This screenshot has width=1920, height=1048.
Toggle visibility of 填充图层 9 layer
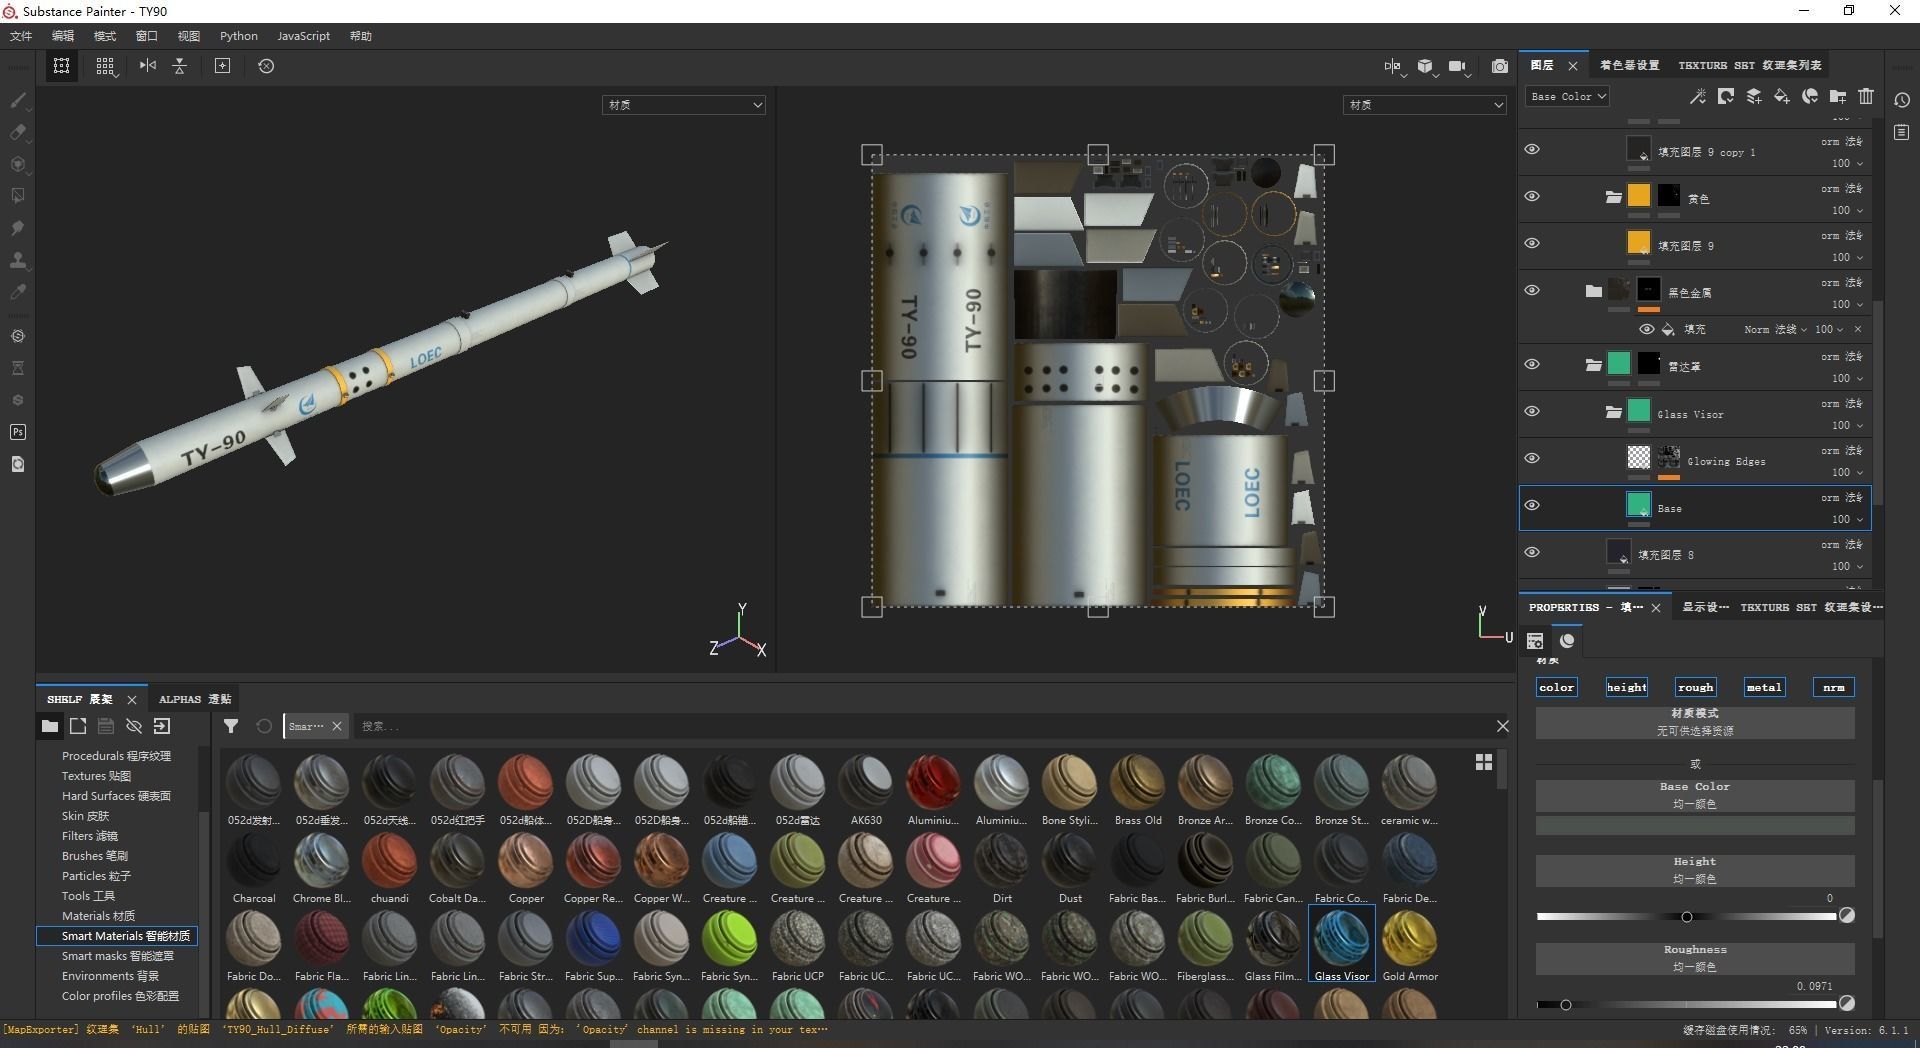[x=1532, y=244]
